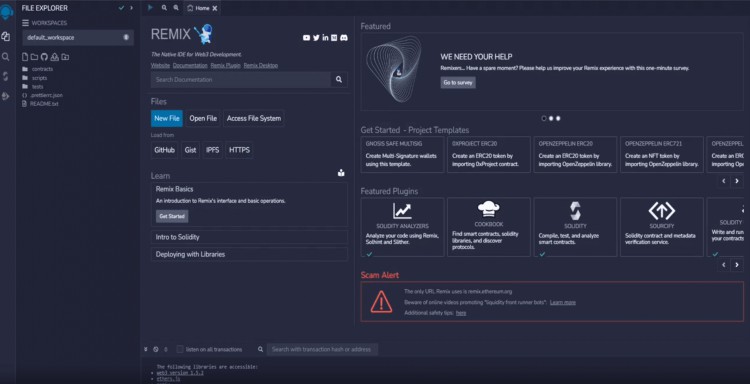Click the Open File button
The image size is (750, 384).
pyautogui.click(x=203, y=119)
